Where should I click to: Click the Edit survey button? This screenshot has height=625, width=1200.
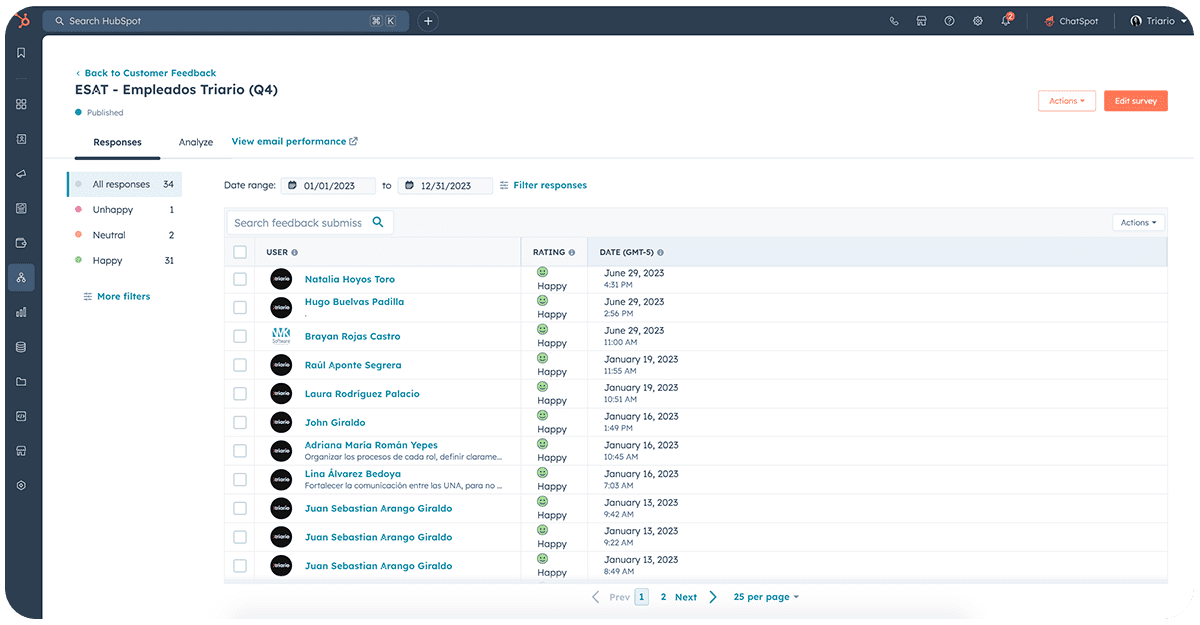[x=1136, y=101]
